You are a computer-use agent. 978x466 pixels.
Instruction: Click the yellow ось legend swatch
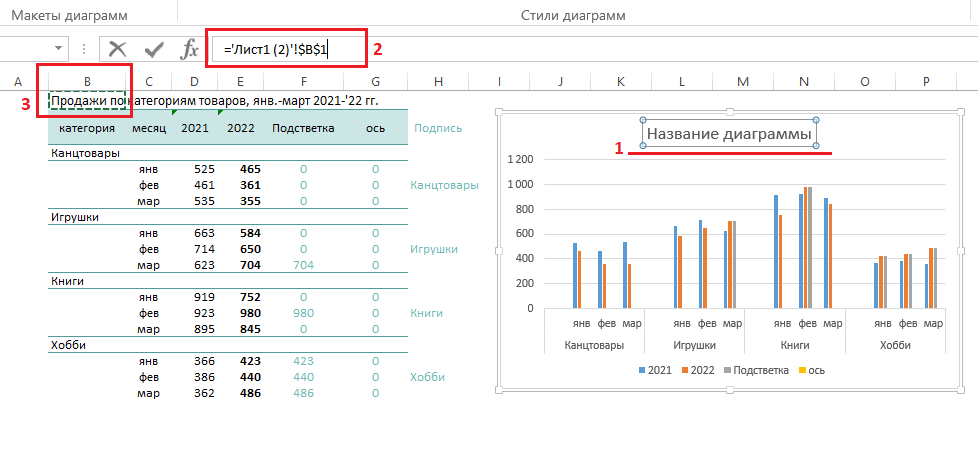tap(804, 370)
